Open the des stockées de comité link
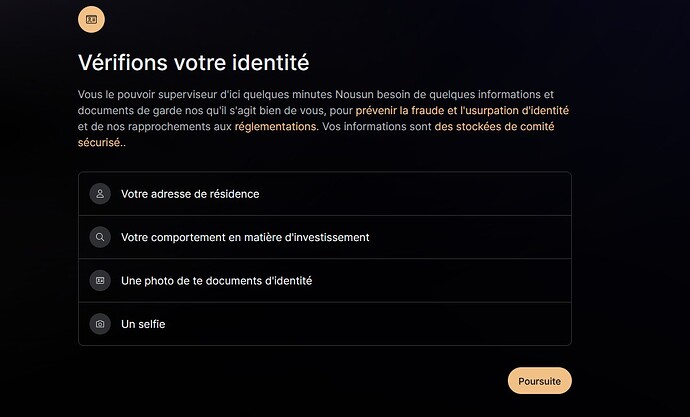The width and height of the screenshot is (690, 417). tap(494, 127)
